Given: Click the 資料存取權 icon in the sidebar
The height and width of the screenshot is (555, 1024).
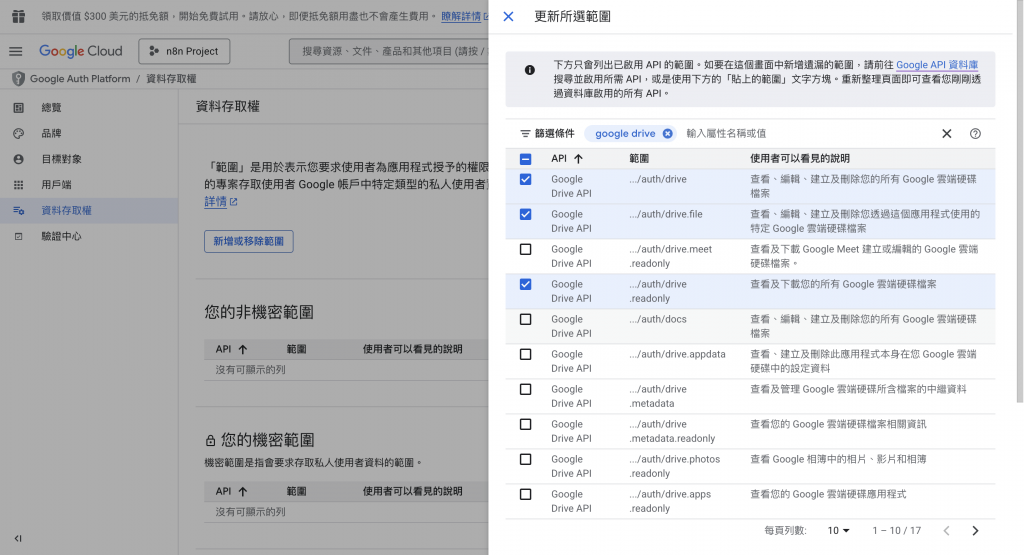Looking at the screenshot, I should [x=18, y=210].
